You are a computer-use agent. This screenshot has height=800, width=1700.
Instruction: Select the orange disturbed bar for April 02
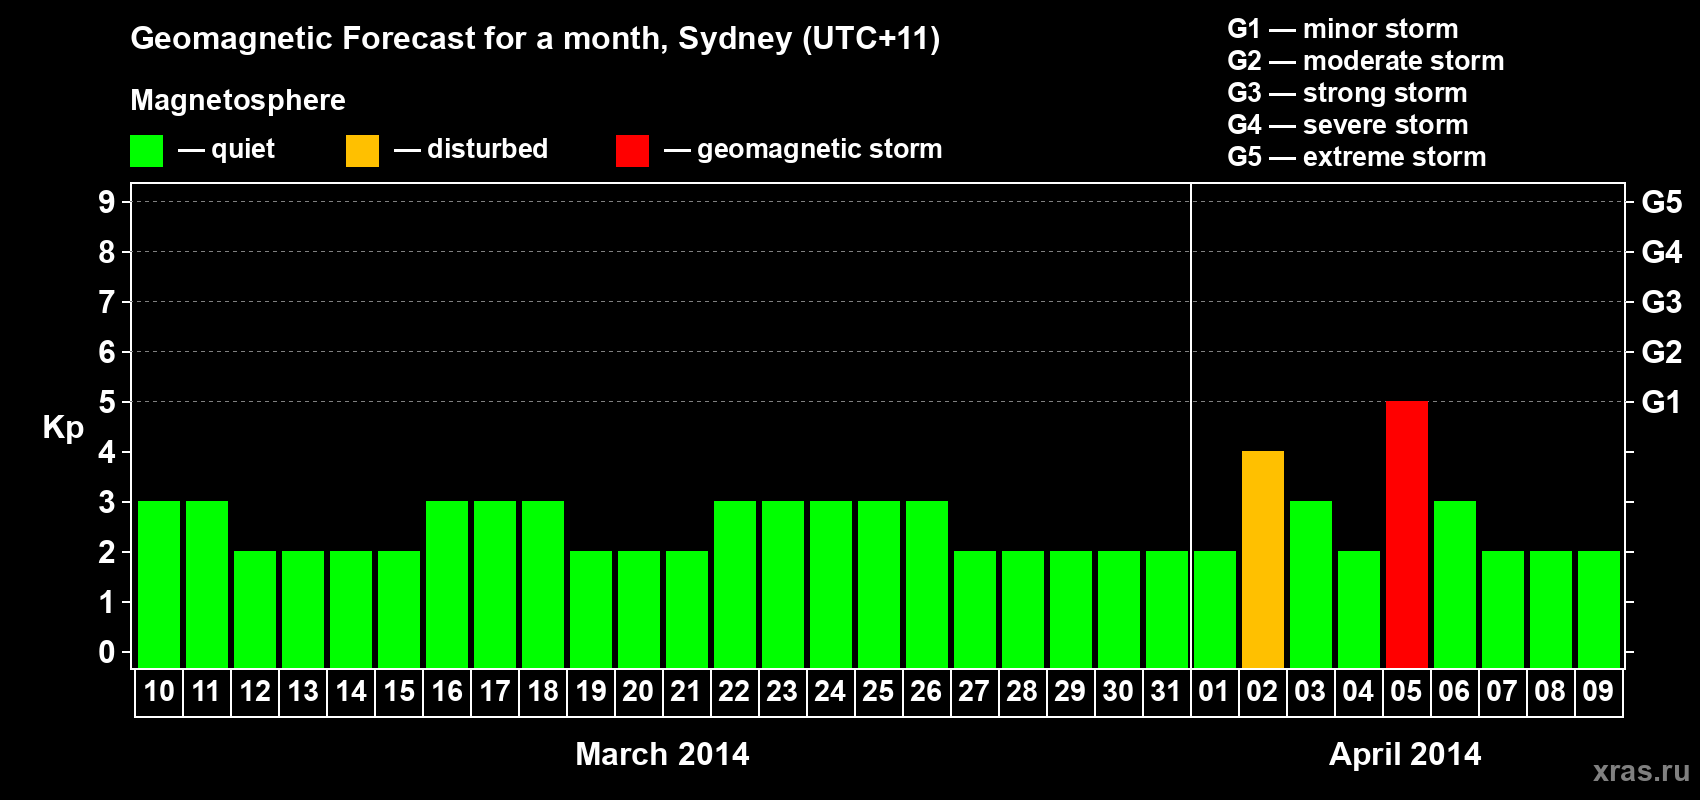[1262, 559]
